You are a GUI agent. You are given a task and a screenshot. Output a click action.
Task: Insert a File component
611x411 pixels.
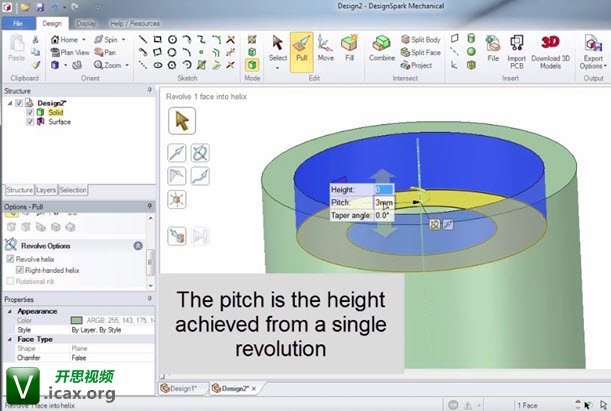493,48
